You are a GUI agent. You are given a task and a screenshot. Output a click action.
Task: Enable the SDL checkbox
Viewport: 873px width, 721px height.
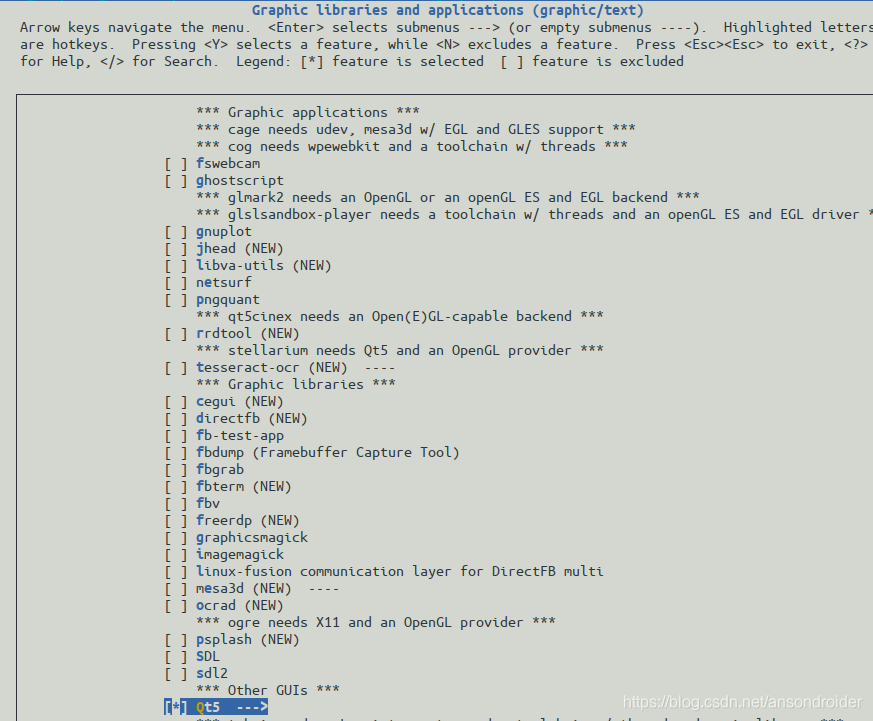click(176, 656)
